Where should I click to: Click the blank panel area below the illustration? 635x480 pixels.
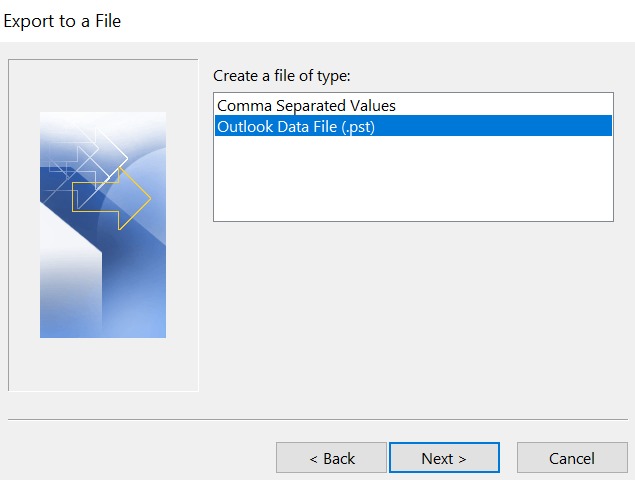click(103, 364)
